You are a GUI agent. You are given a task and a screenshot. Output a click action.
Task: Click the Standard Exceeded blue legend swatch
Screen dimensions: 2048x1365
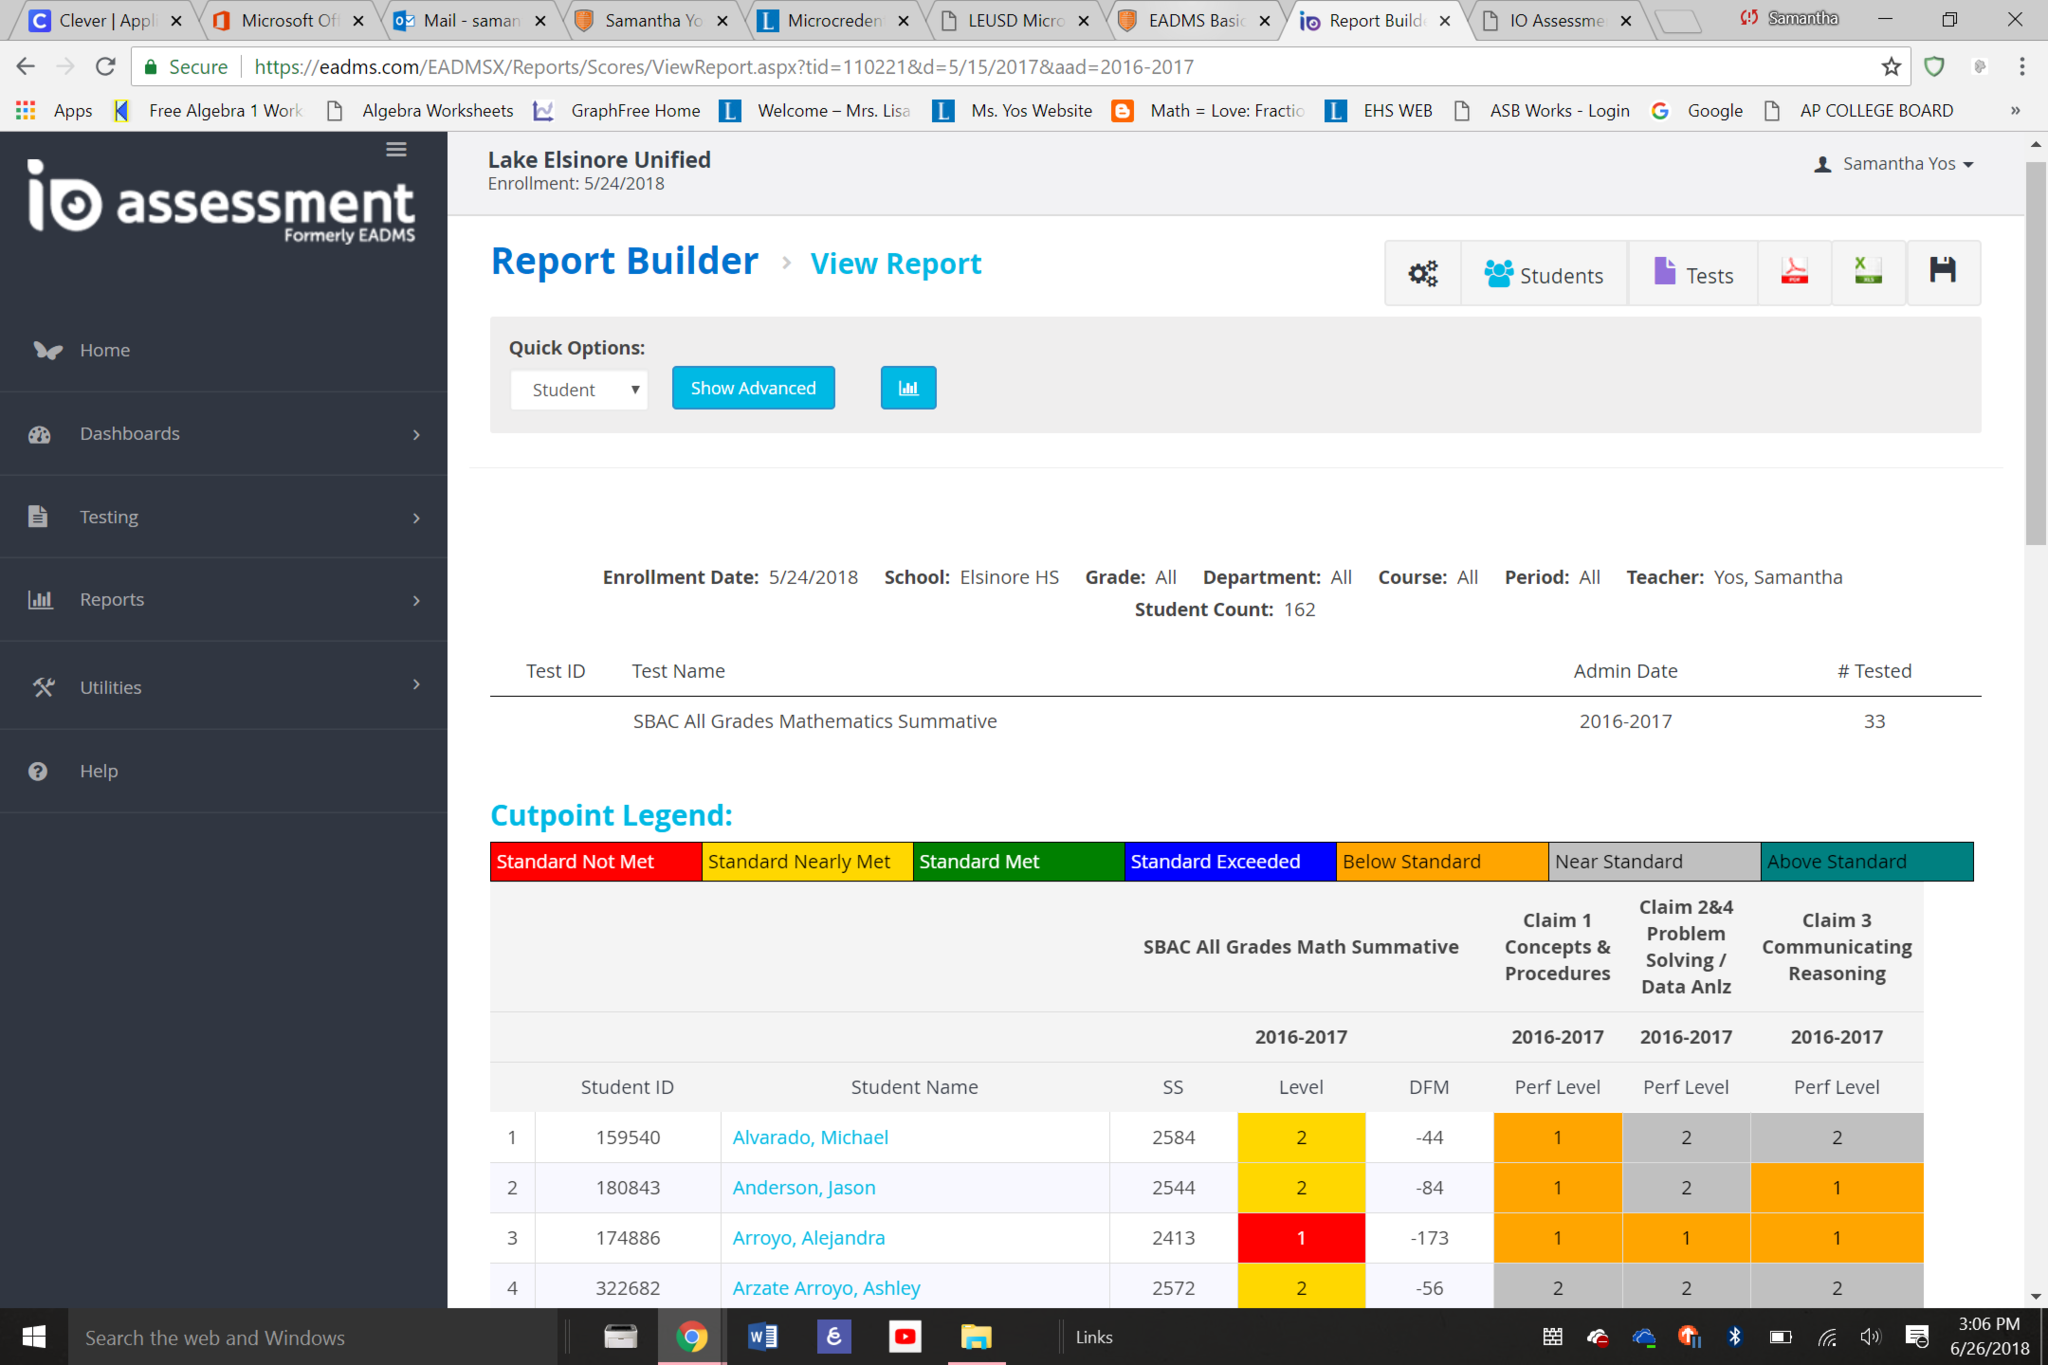click(x=1229, y=861)
